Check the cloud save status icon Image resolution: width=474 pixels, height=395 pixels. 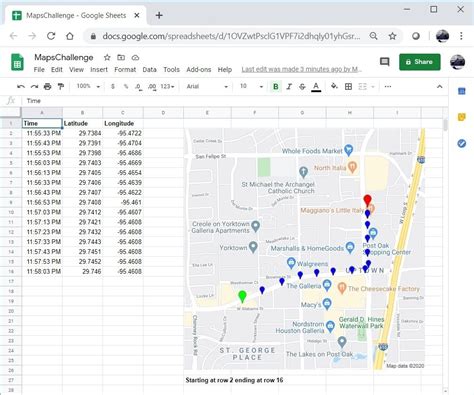(x=135, y=57)
